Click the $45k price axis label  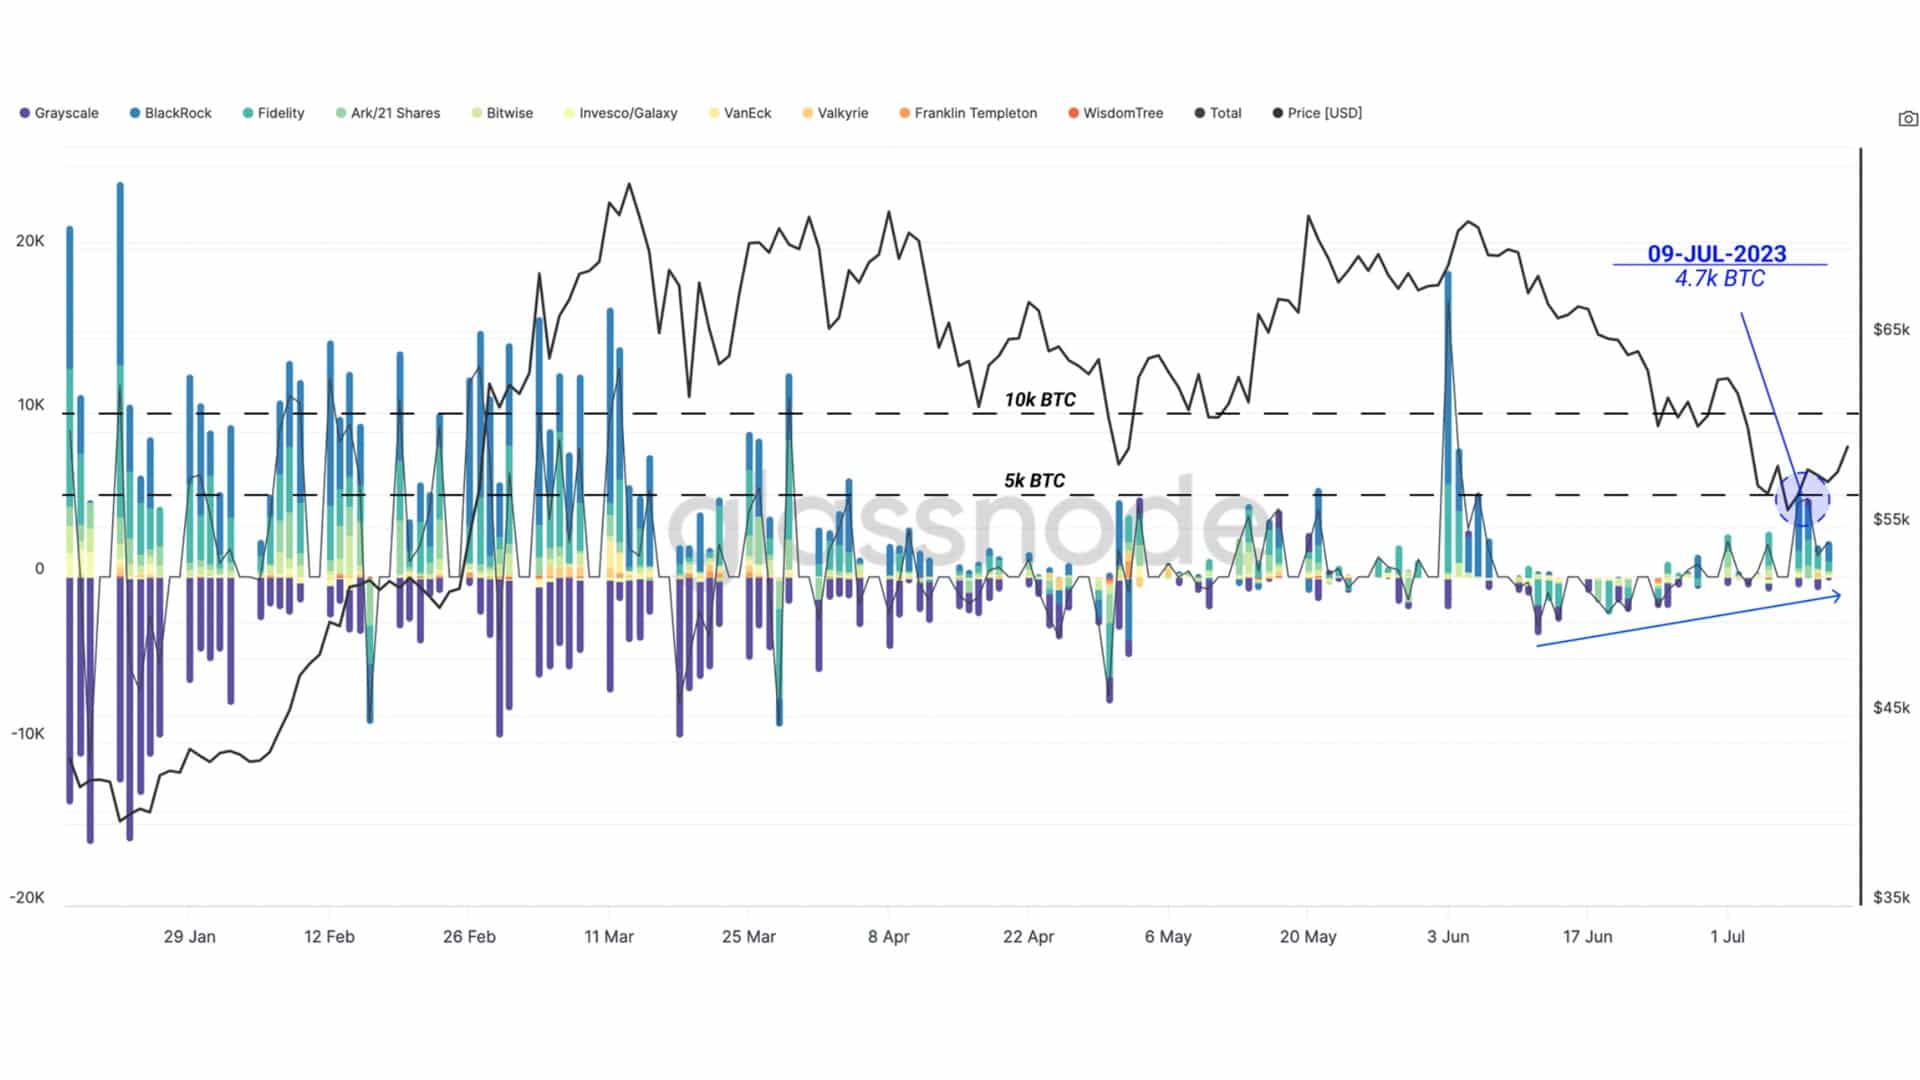click(1891, 708)
